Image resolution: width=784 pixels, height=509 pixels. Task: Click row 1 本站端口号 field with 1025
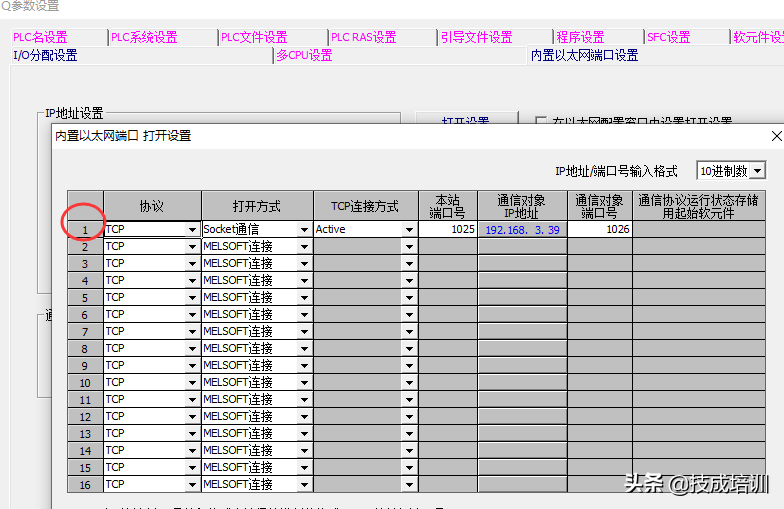coord(447,229)
